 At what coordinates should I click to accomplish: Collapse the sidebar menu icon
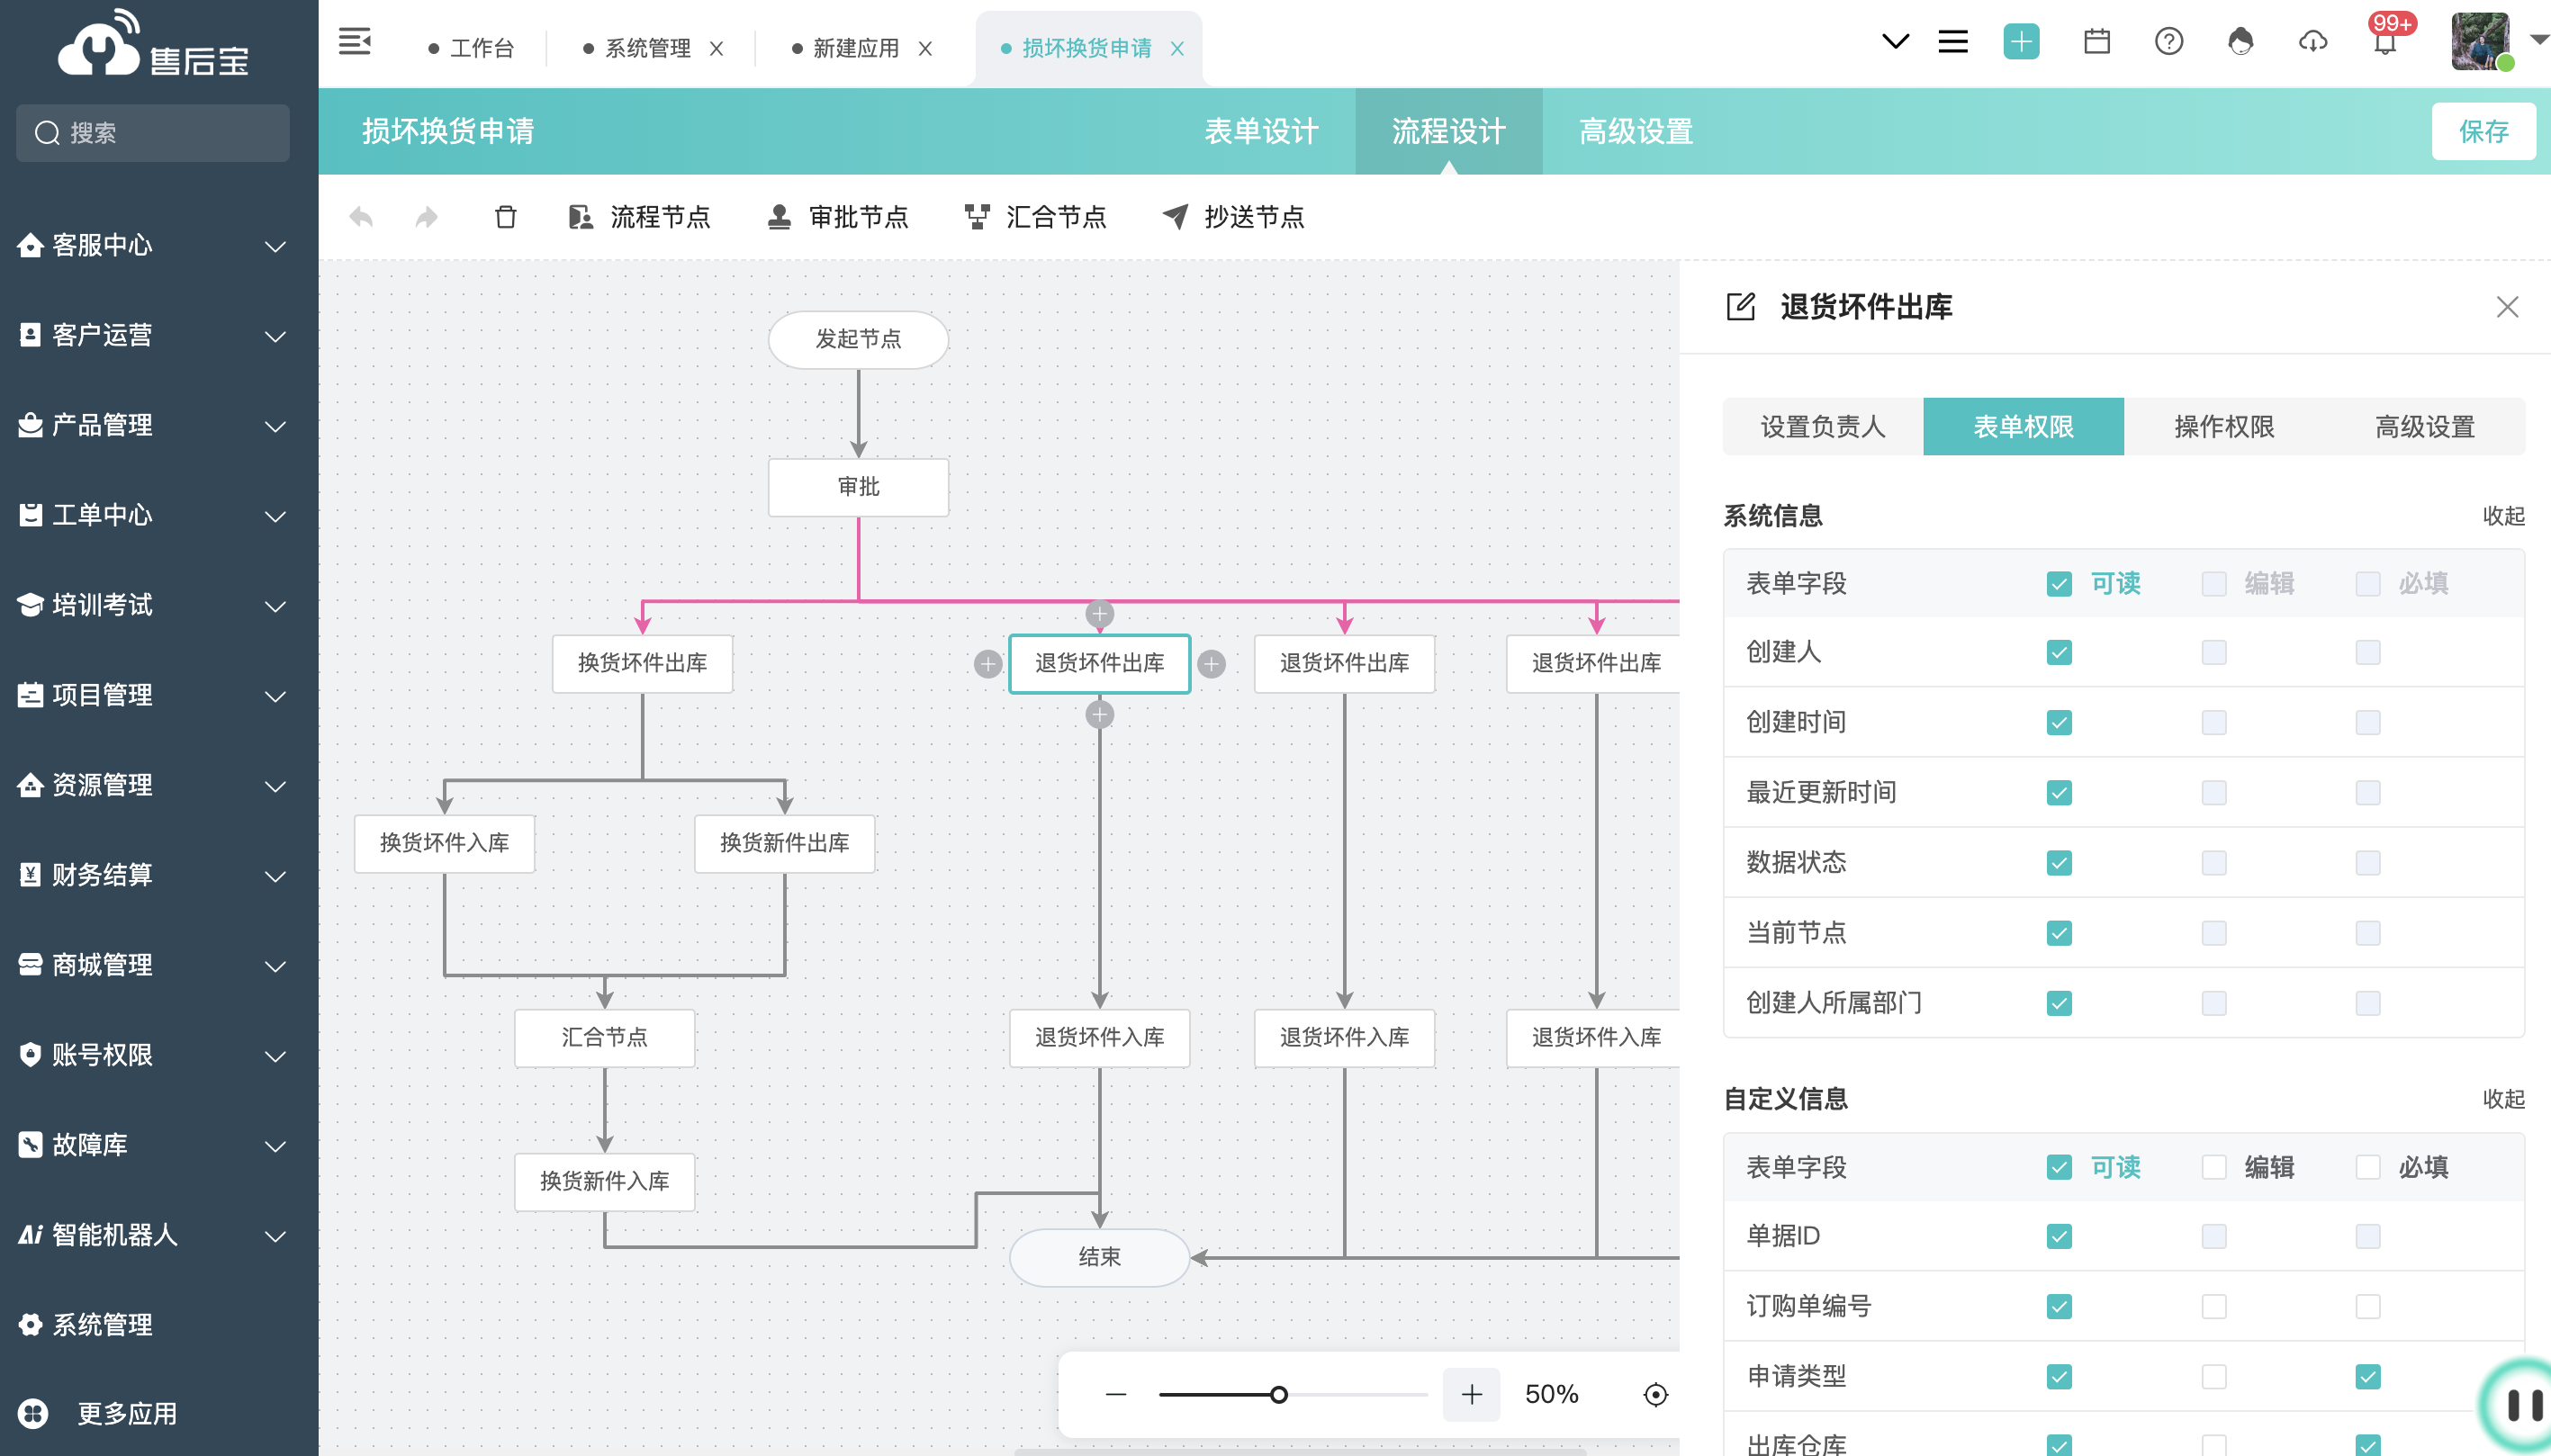355,41
